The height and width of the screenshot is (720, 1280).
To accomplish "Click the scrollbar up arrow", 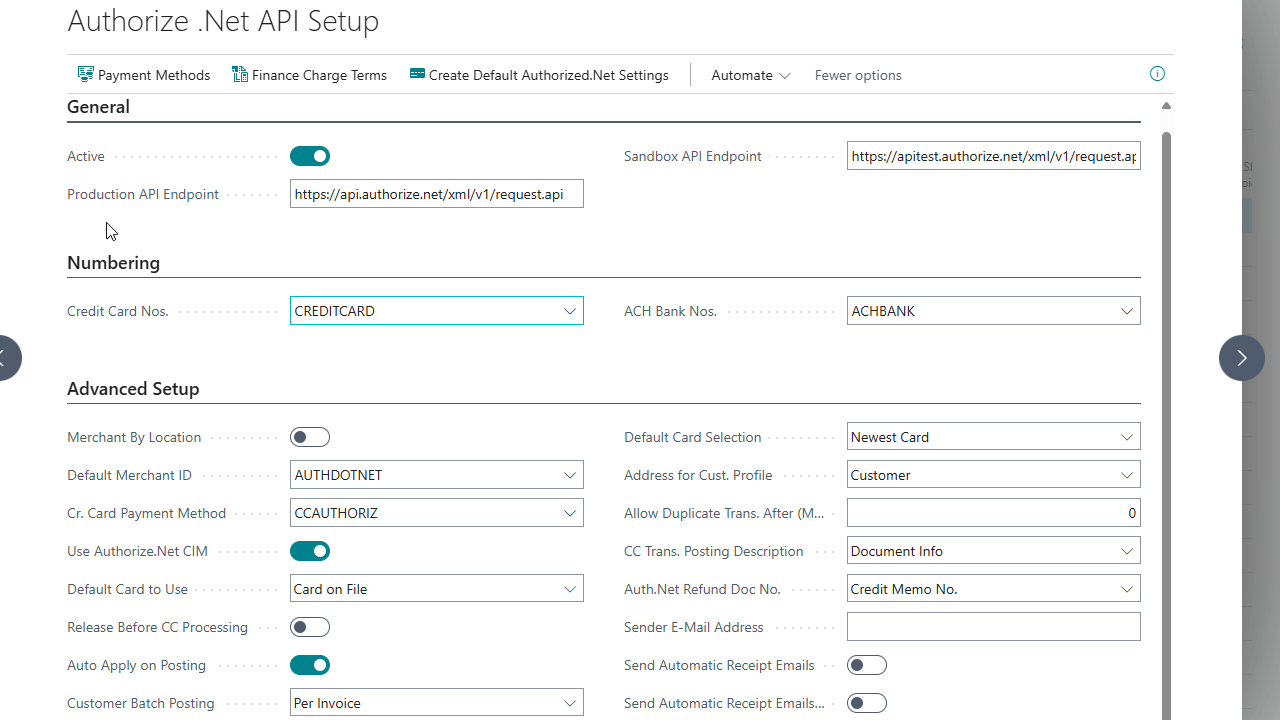I will click(x=1165, y=105).
